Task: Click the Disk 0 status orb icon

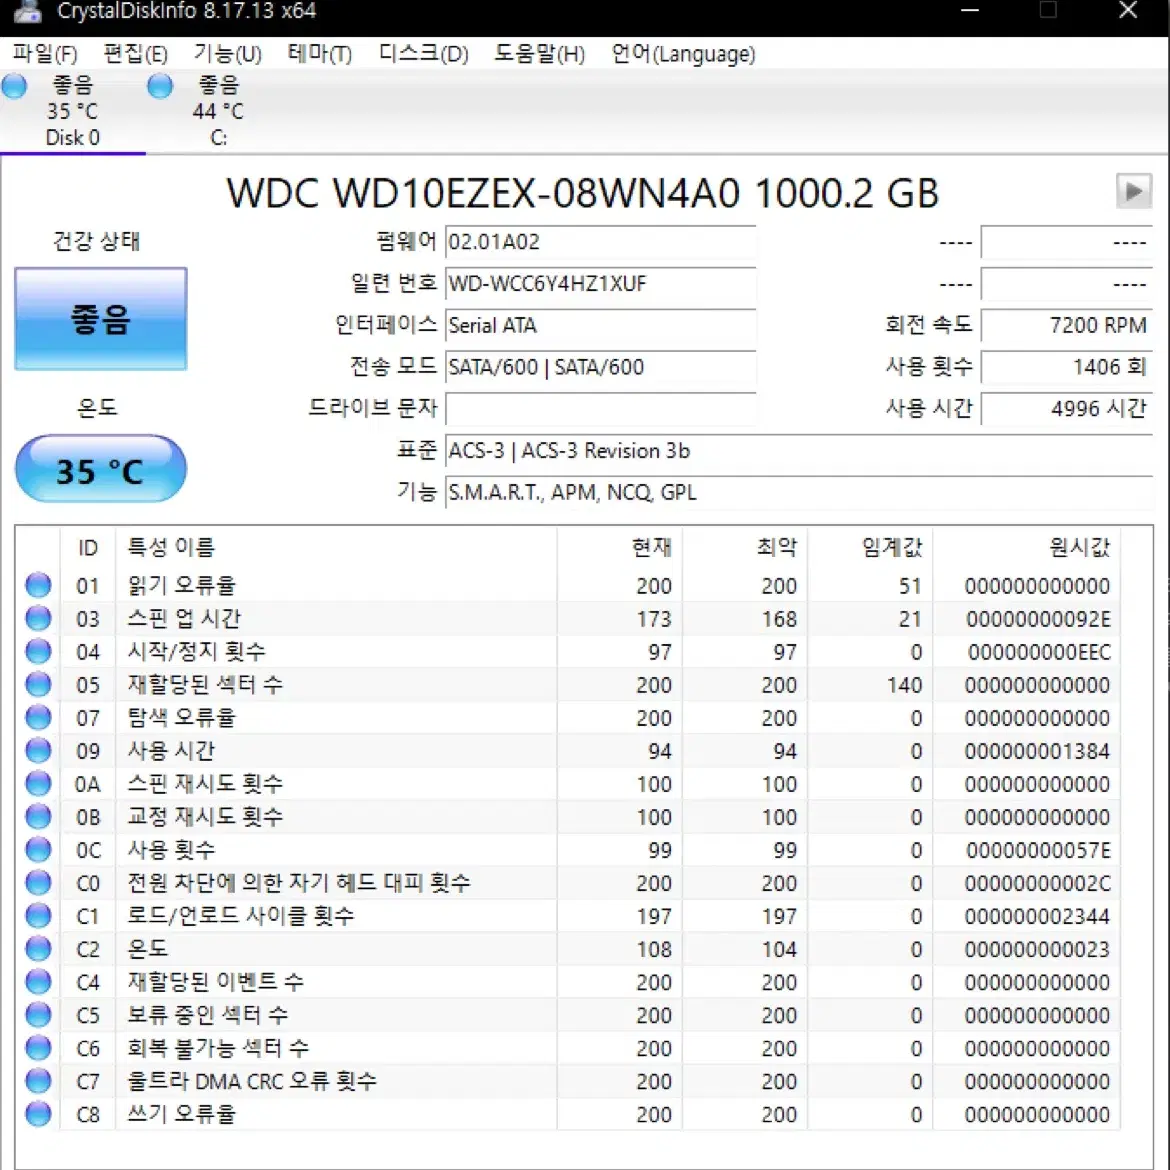Action: tap(14, 86)
